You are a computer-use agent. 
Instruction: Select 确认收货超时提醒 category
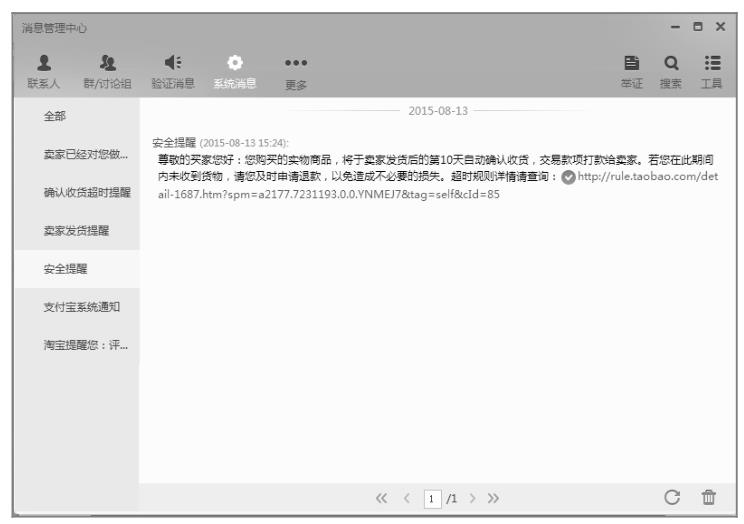pos(77,192)
